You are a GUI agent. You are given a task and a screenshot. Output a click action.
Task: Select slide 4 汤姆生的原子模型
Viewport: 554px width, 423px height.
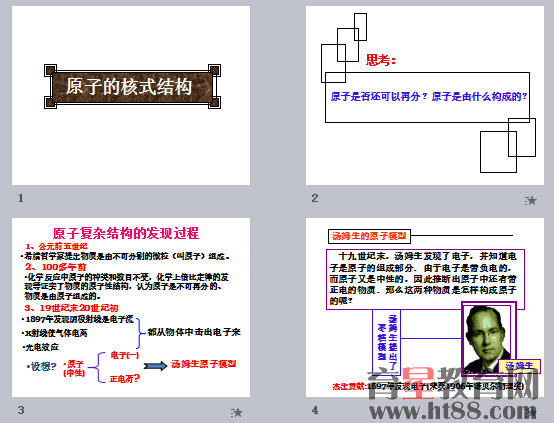click(x=425, y=307)
